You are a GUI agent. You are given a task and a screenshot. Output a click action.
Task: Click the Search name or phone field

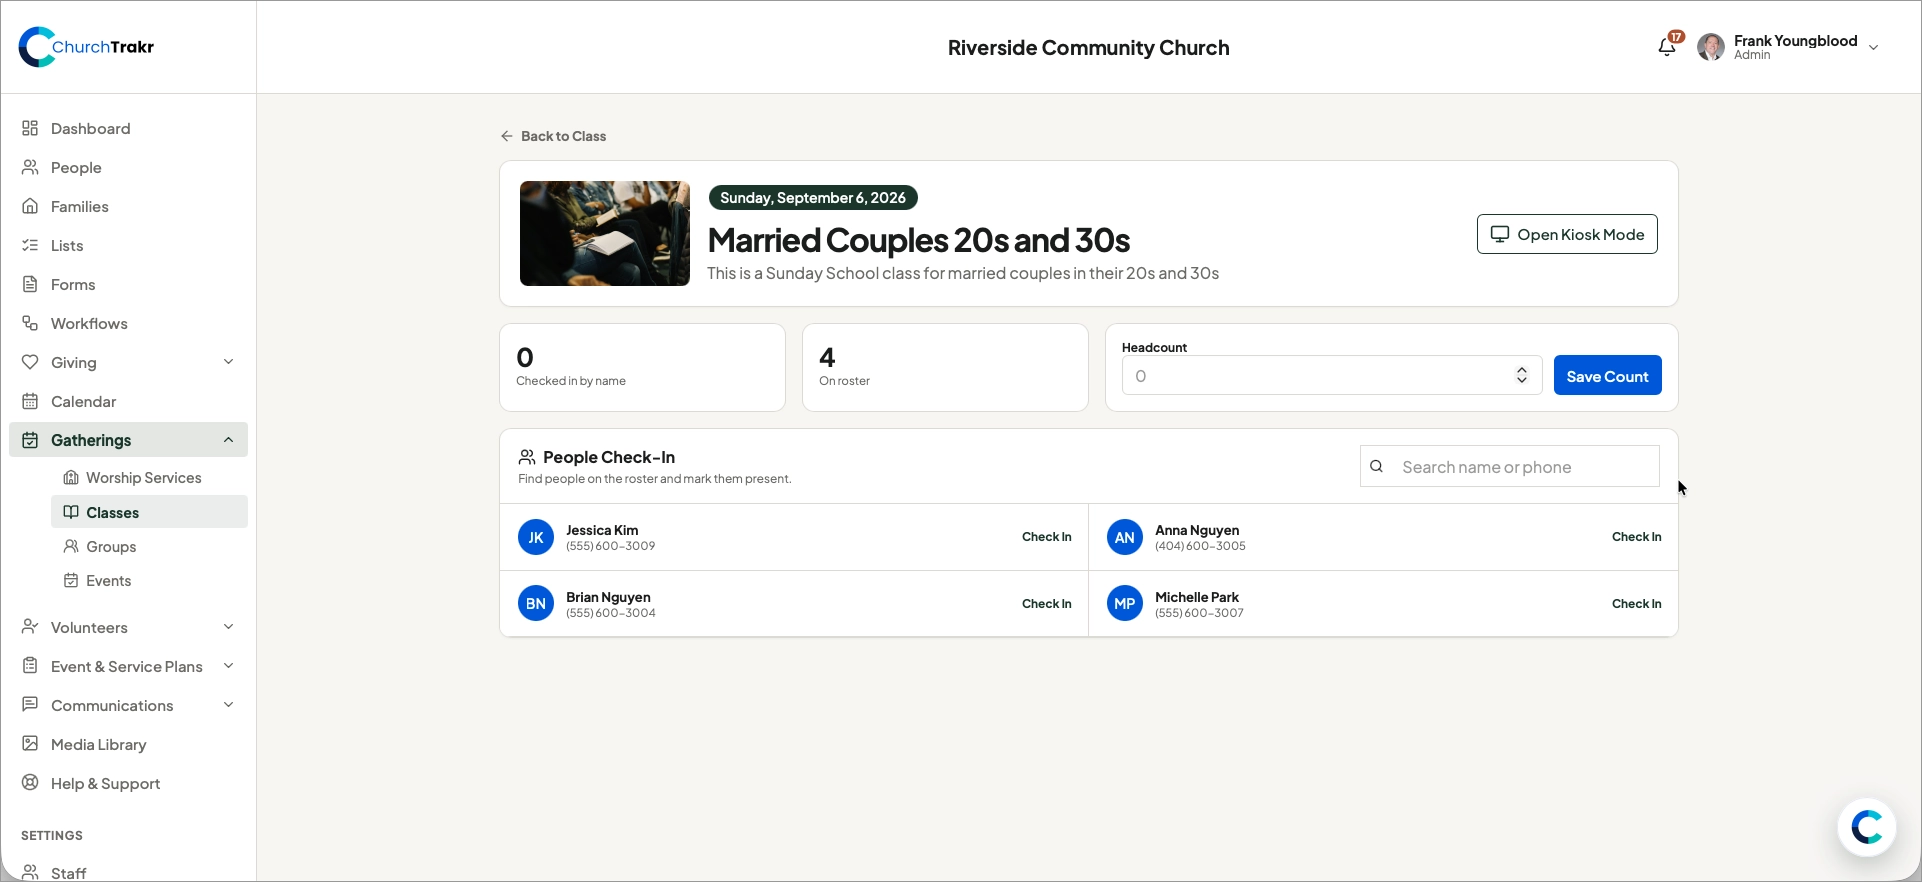[1509, 467]
